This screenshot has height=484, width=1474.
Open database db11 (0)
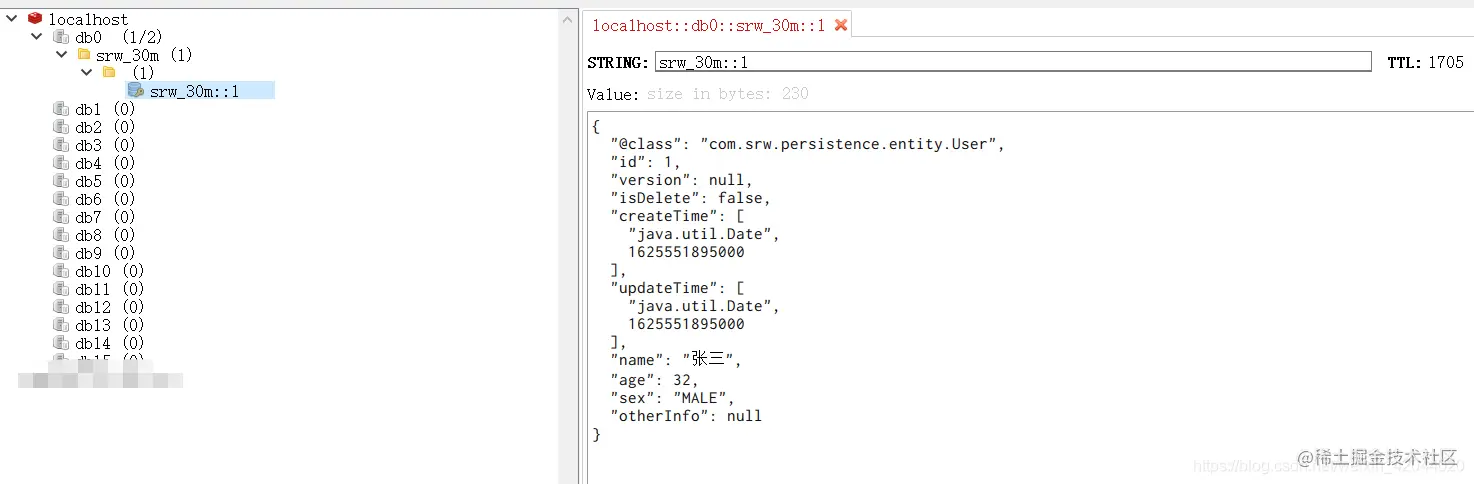point(110,289)
